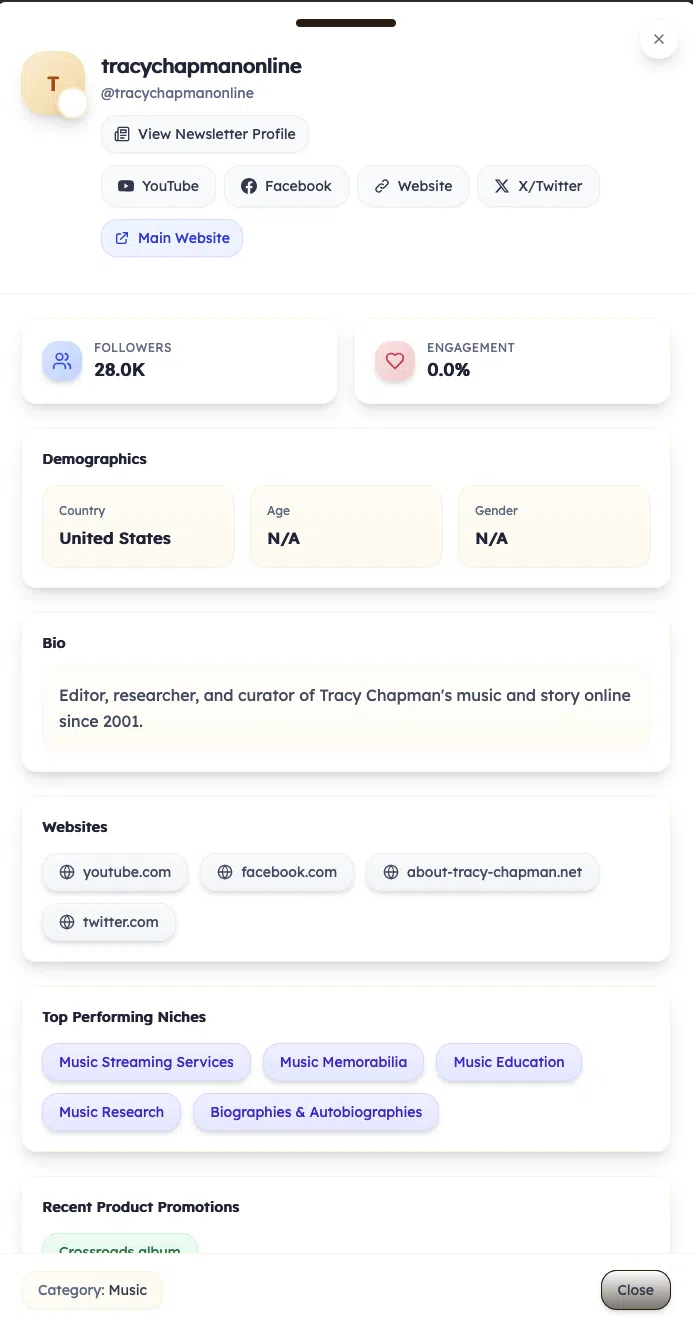The image size is (693, 1318).
Task: Open the Country field showing United States
Action: coord(138,526)
